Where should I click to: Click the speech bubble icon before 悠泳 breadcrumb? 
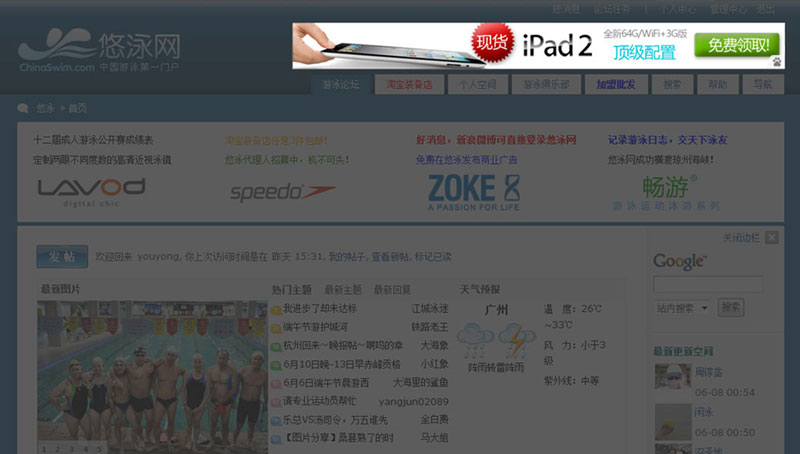[x=23, y=108]
